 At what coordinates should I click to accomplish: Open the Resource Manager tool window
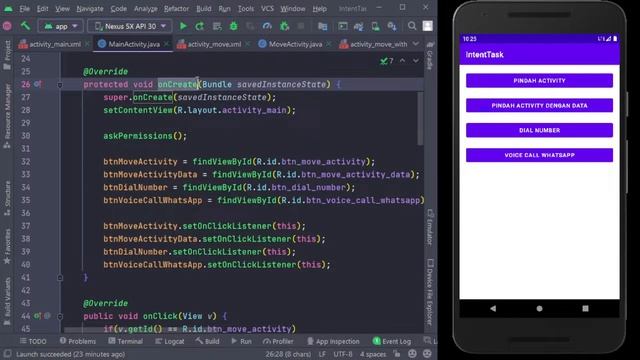tap(7, 117)
